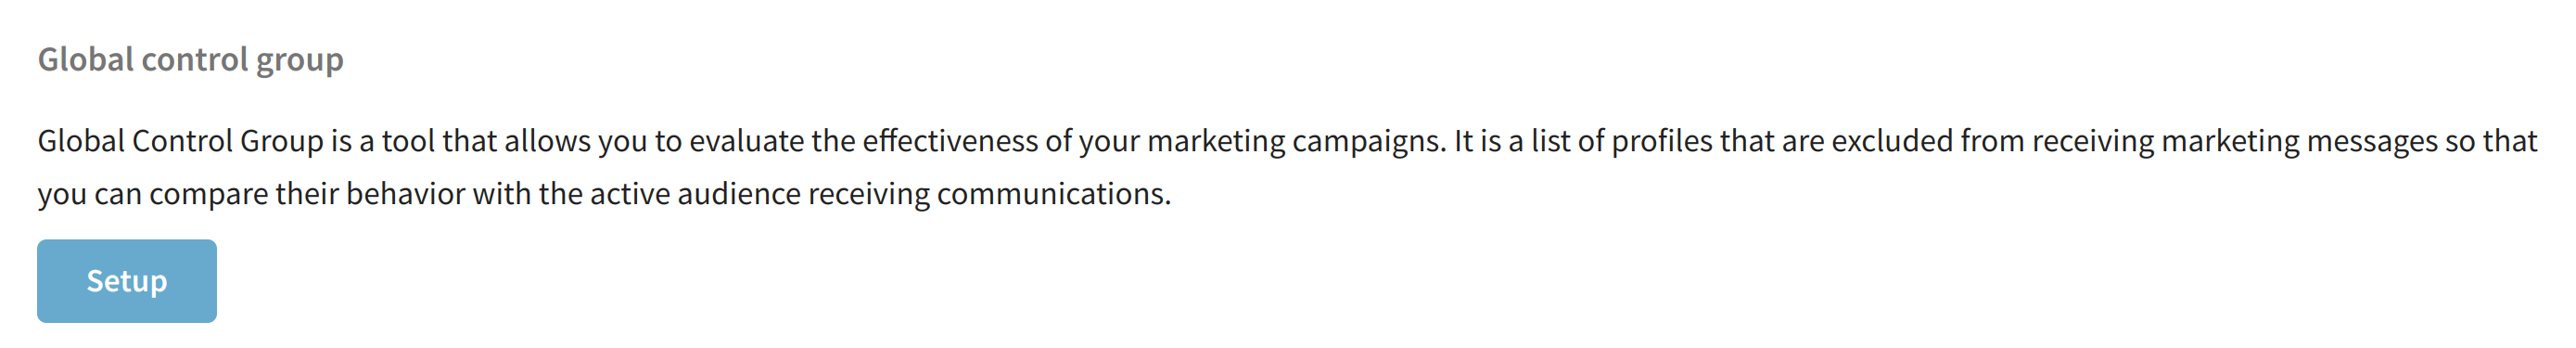This screenshot has height=348, width=2576.
Task: Click the Global Control Group description paragraph
Action: click(1287, 167)
